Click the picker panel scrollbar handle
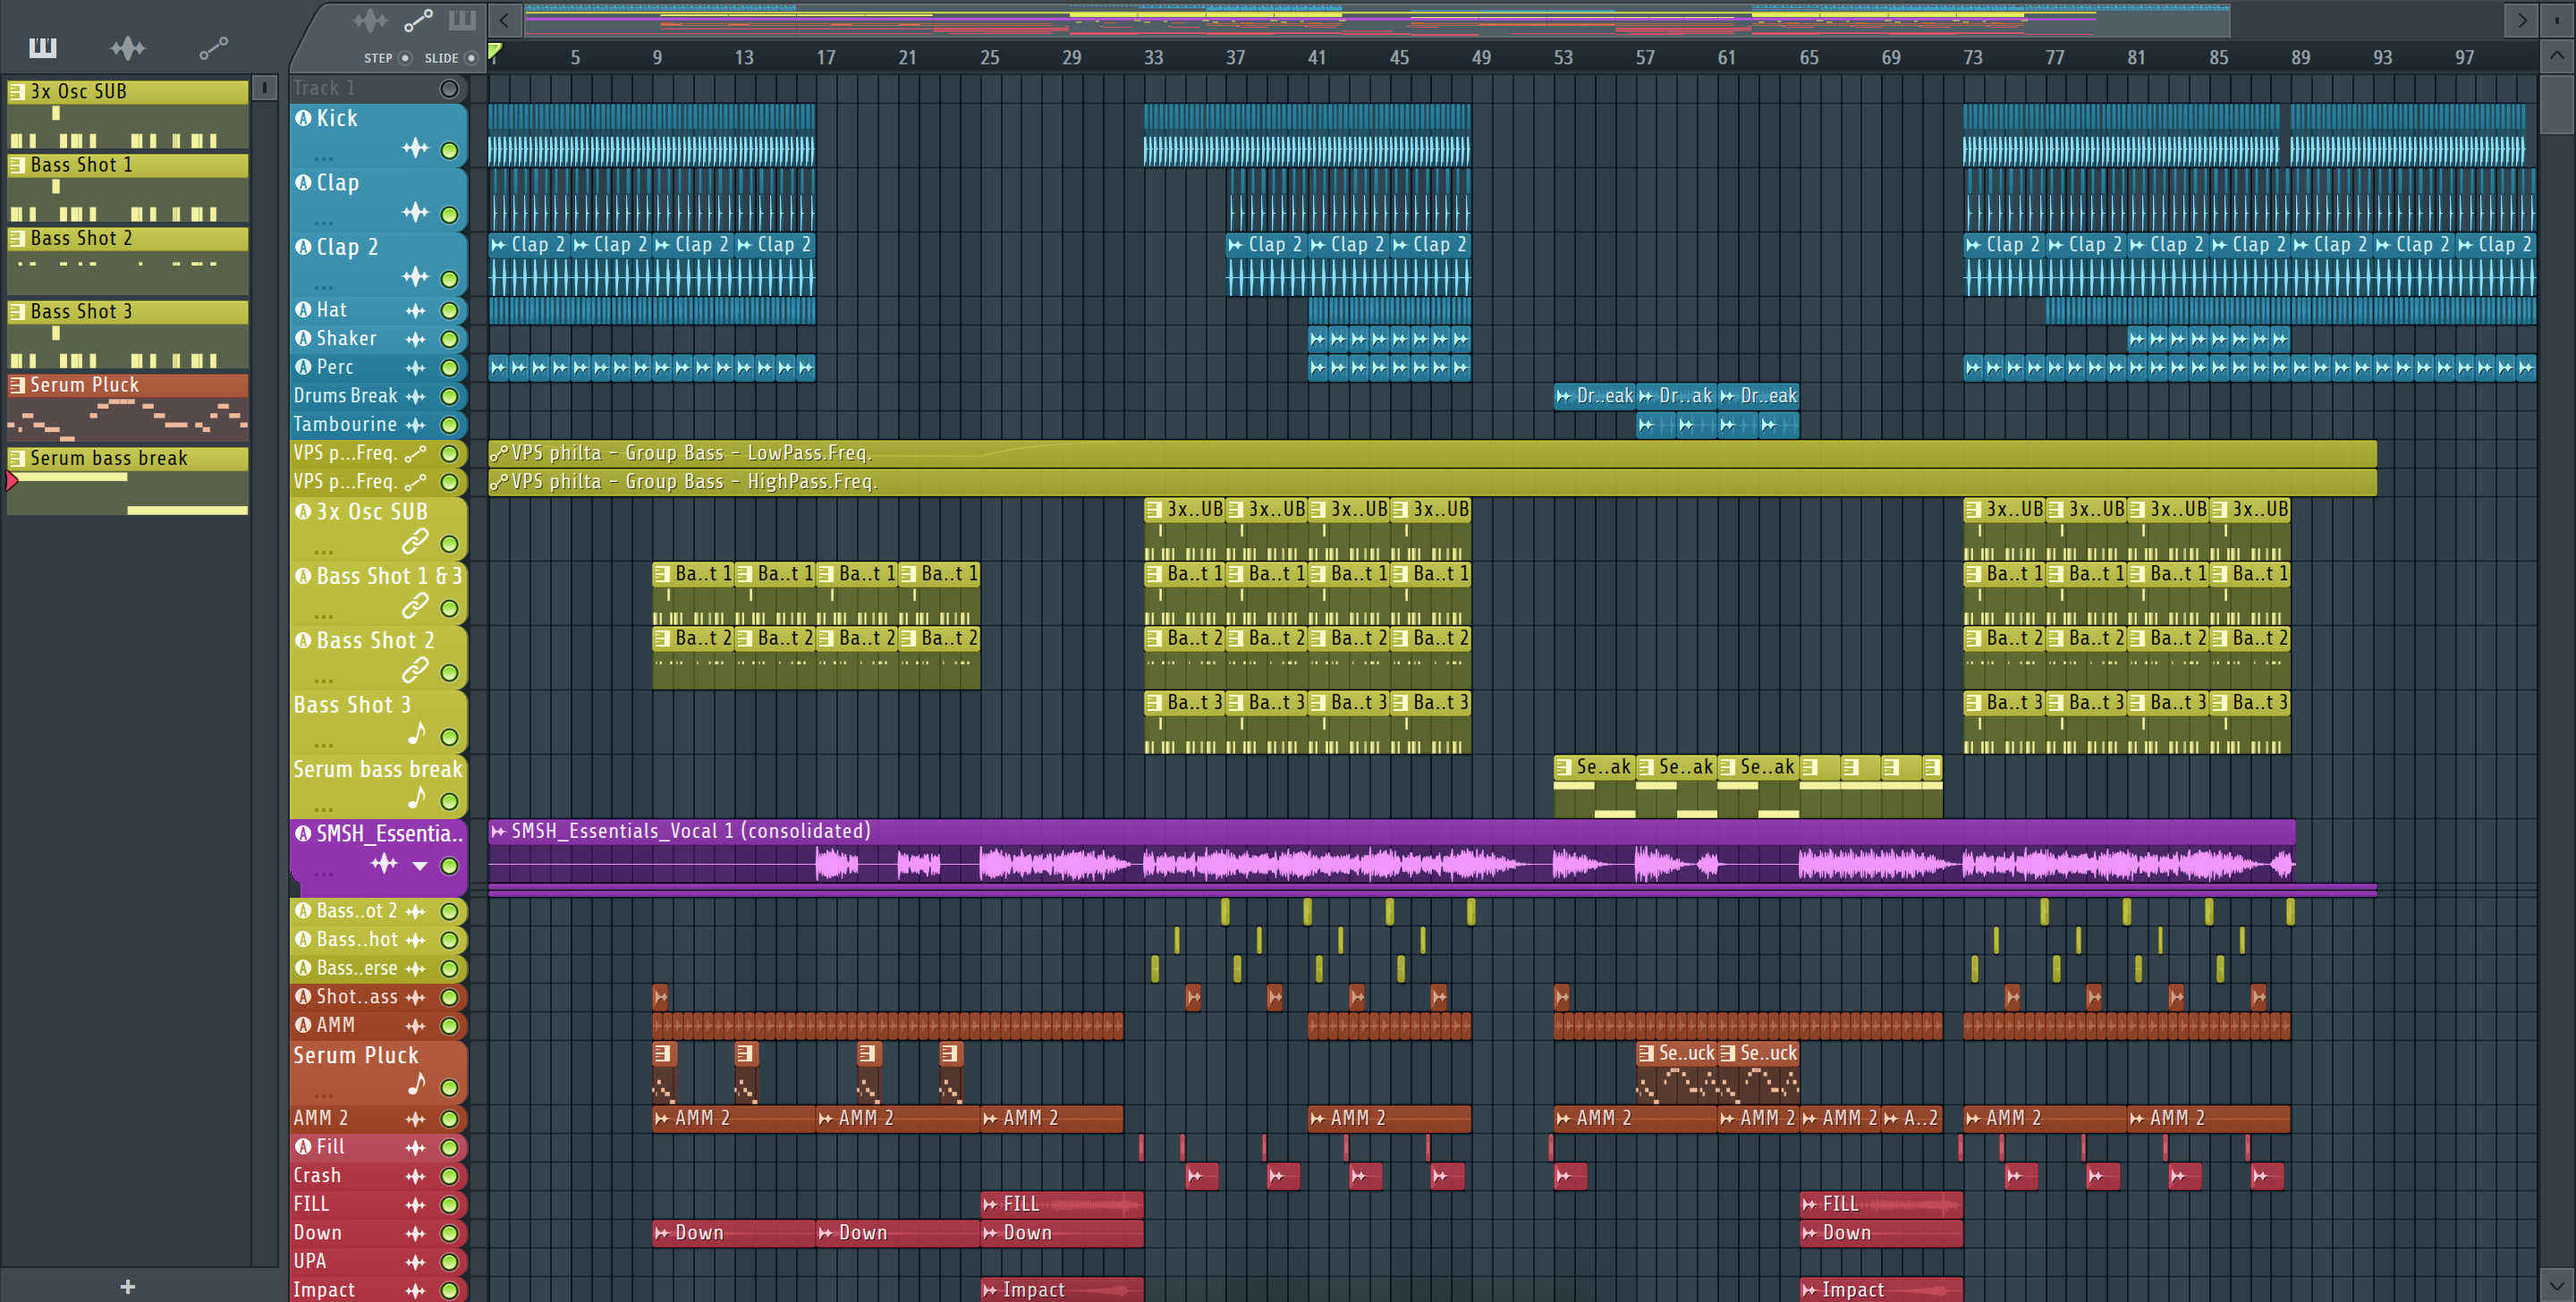The image size is (2576, 1302). point(264,88)
